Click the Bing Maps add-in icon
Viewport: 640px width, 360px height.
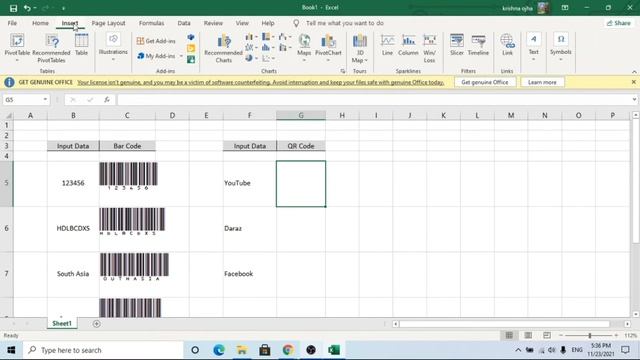click(191, 48)
